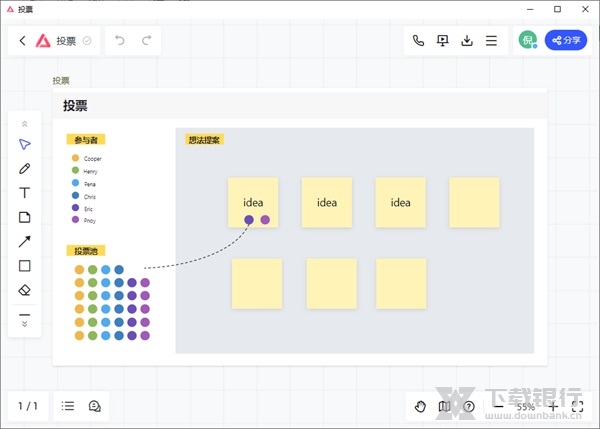Start a voice call
This screenshot has width=600, height=429.
tap(418, 41)
